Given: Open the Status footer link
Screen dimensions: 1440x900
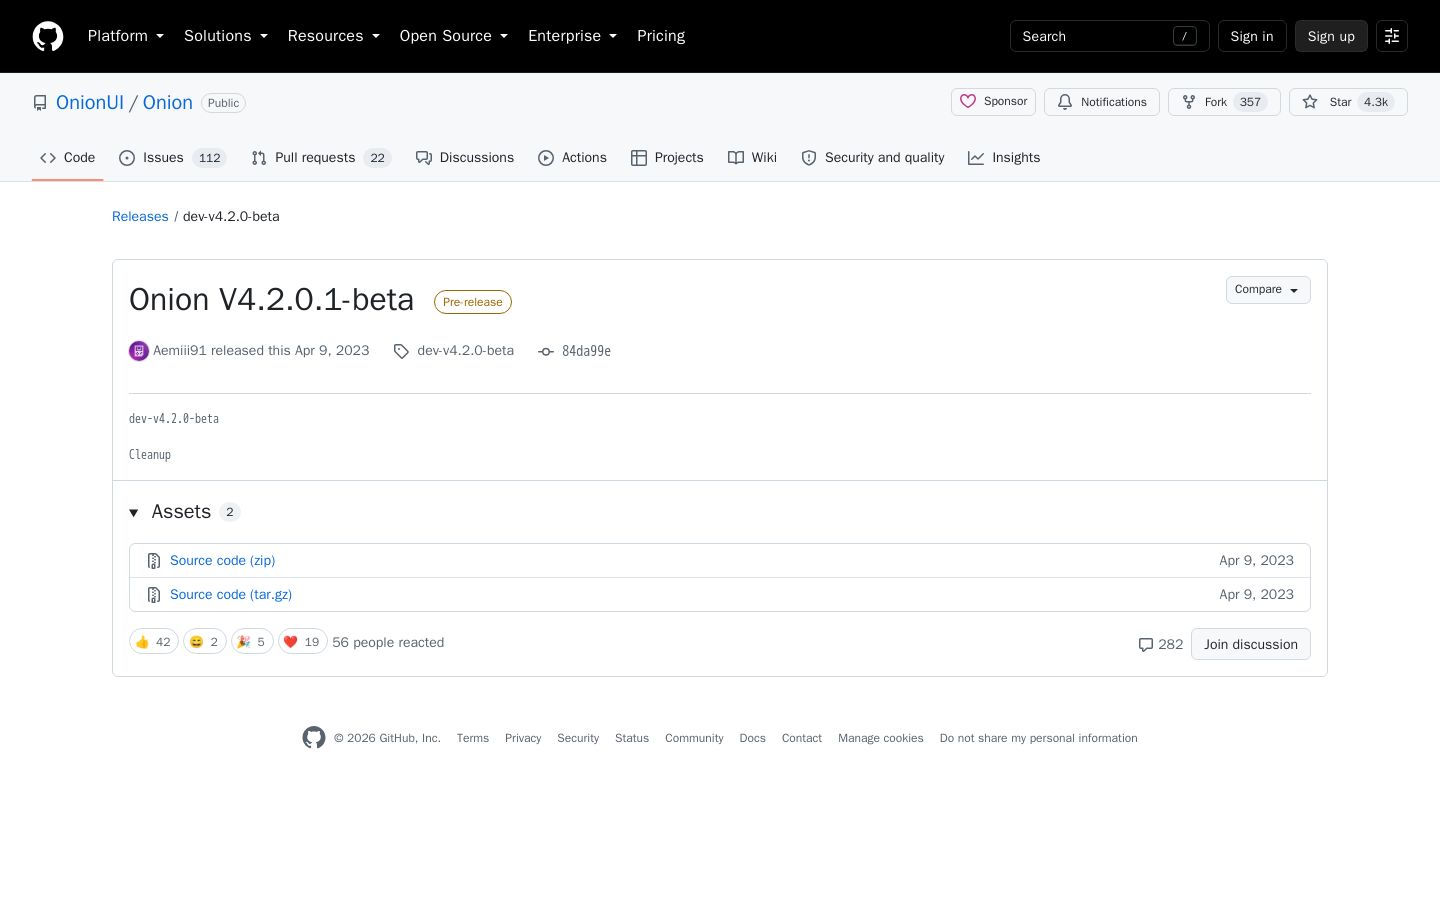Looking at the screenshot, I should 632,739.
